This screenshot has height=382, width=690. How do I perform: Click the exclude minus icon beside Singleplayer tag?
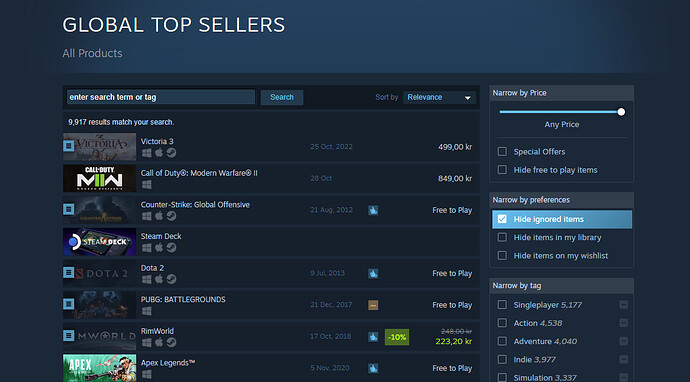[x=624, y=305]
